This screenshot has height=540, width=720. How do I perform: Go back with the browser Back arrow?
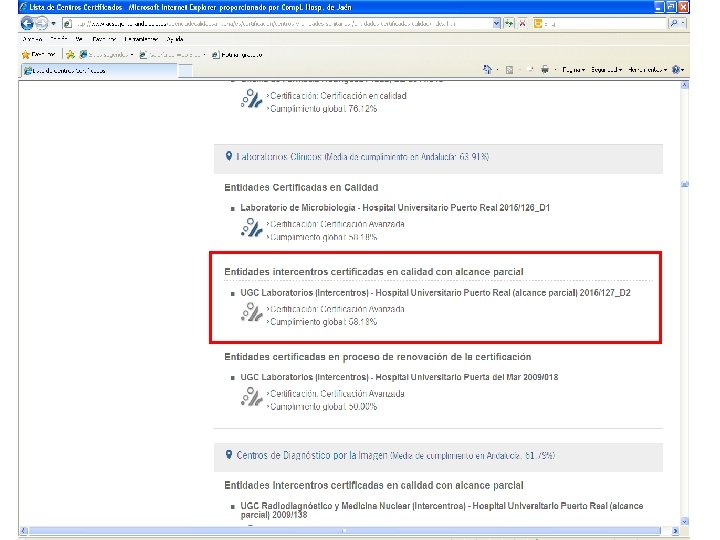pyautogui.click(x=27, y=23)
